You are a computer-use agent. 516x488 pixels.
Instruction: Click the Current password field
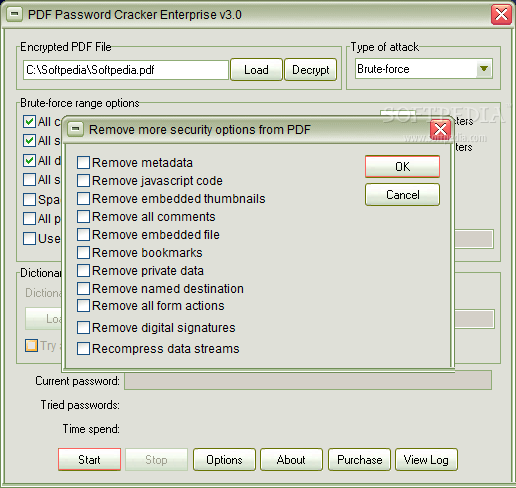308,381
